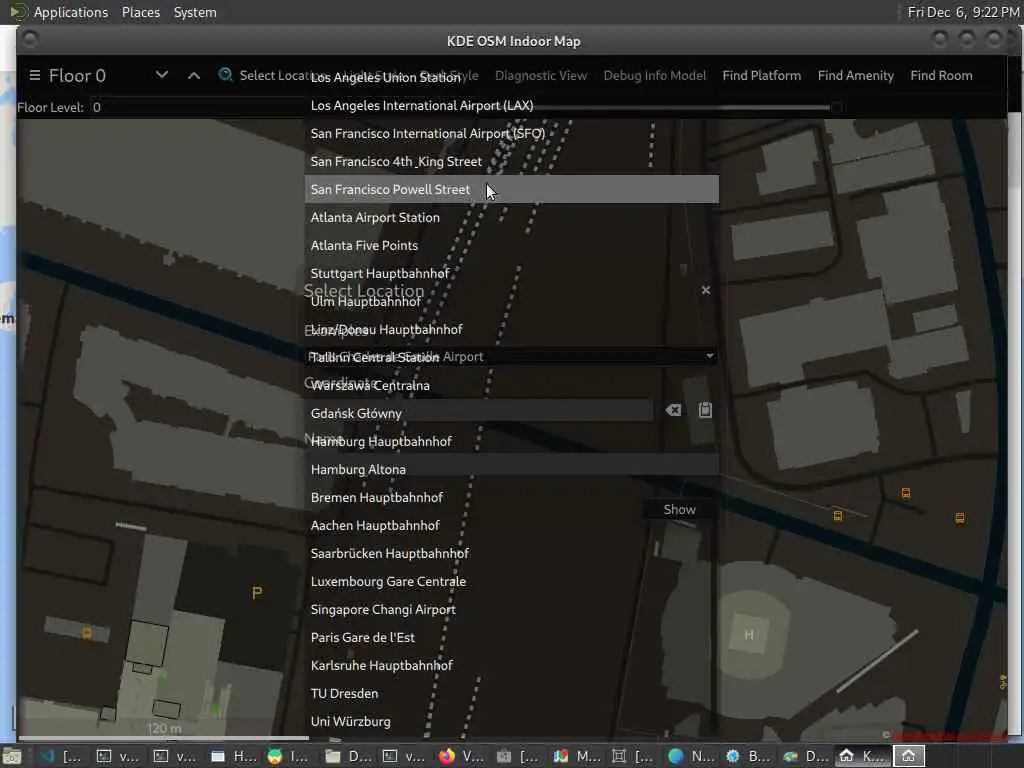1024x768 pixels.
Task: Paste coordinates using the clipboard icon
Action: (705, 410)
